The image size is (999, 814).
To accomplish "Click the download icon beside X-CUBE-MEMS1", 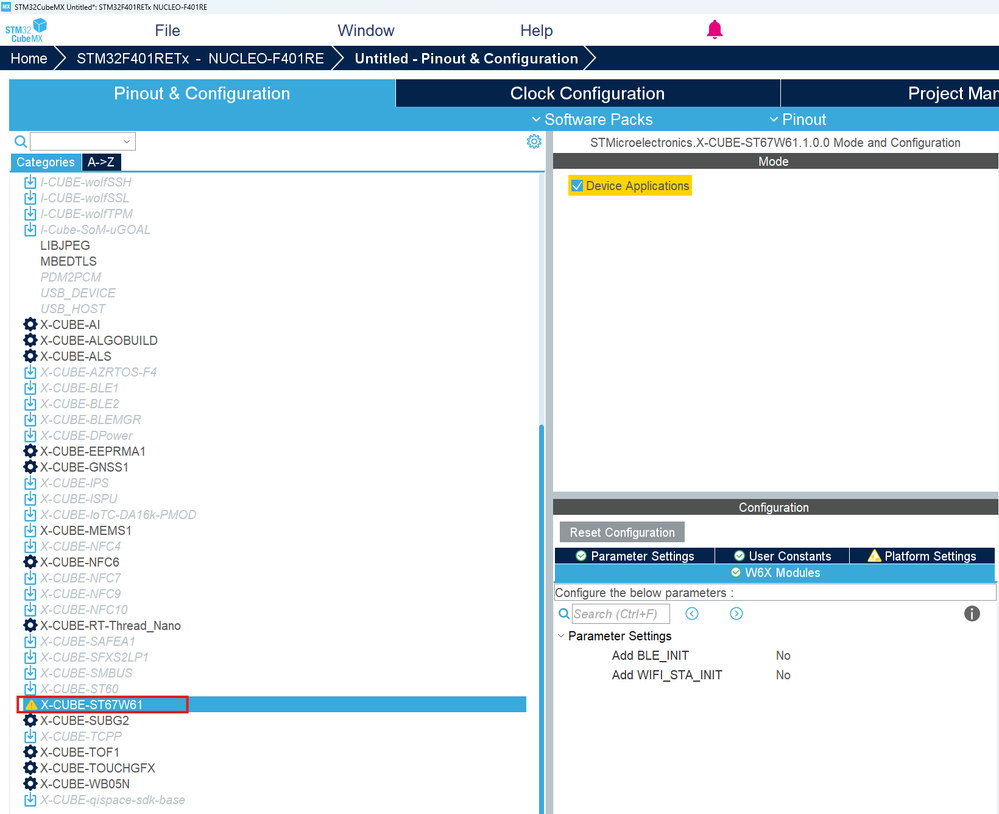I will pyautogui.click(x=30, y=531).
